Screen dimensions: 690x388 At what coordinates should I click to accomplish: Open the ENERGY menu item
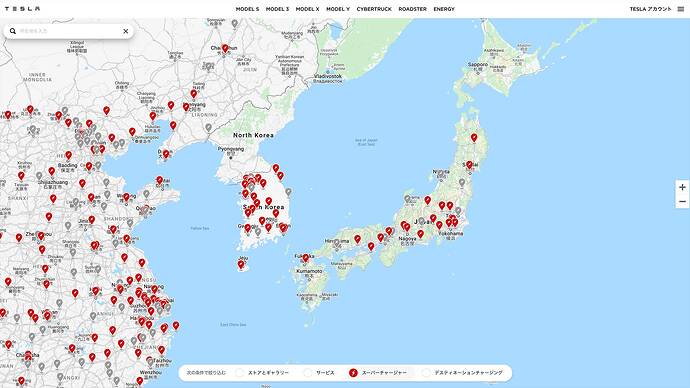tap(444, 9)
